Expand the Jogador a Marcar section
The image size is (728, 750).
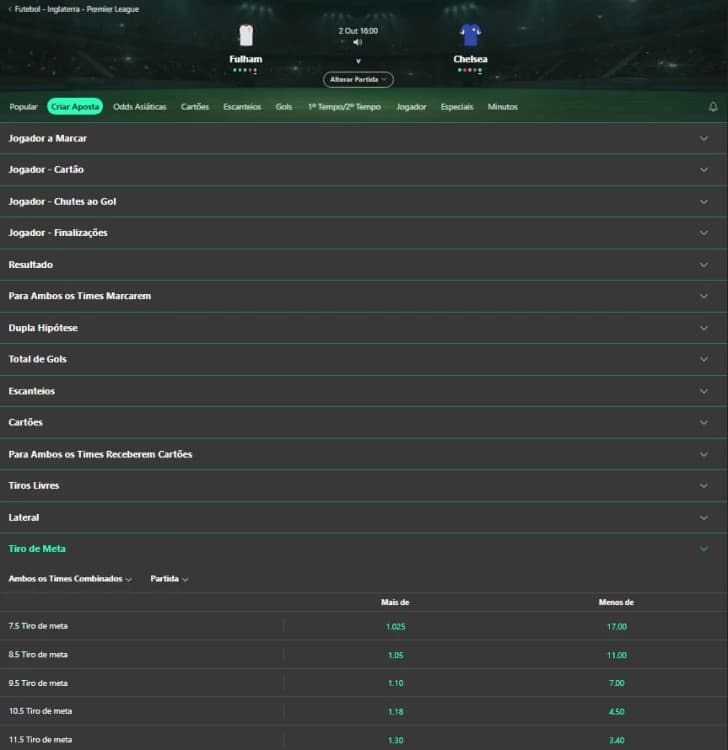pyautogui.click(x=364, y=138)
